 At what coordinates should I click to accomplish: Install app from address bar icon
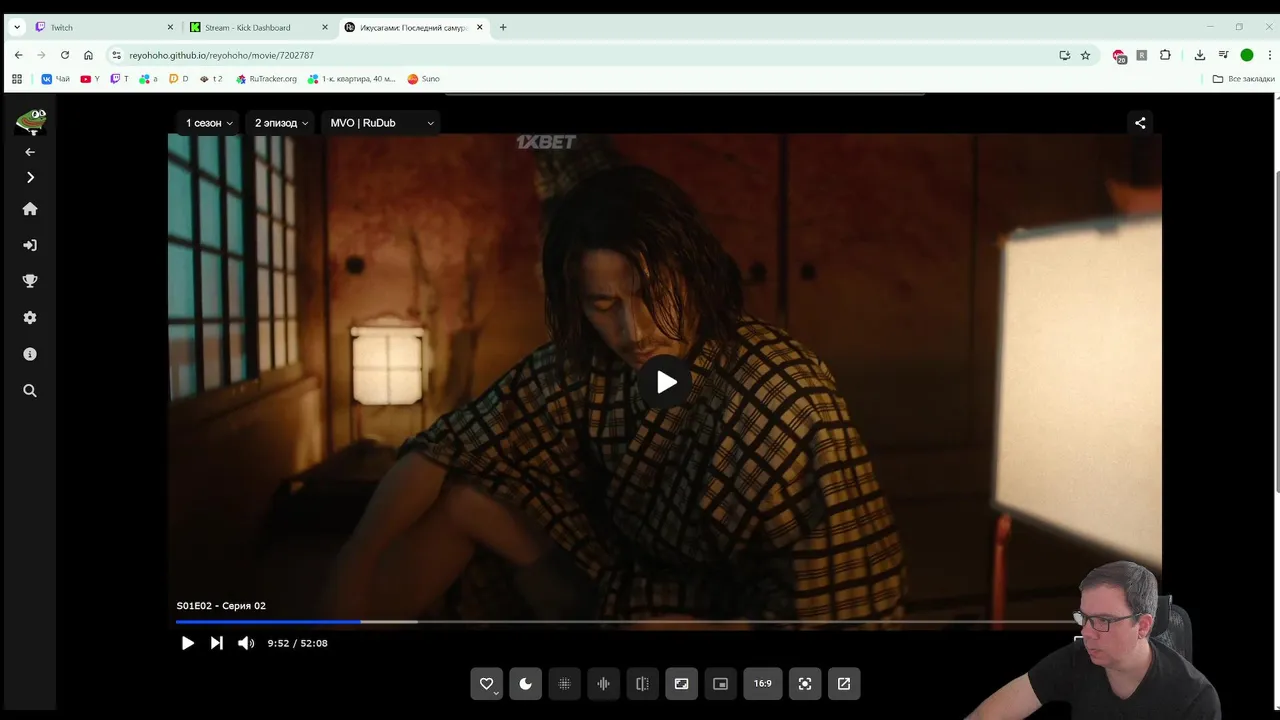click(1064, 55)
